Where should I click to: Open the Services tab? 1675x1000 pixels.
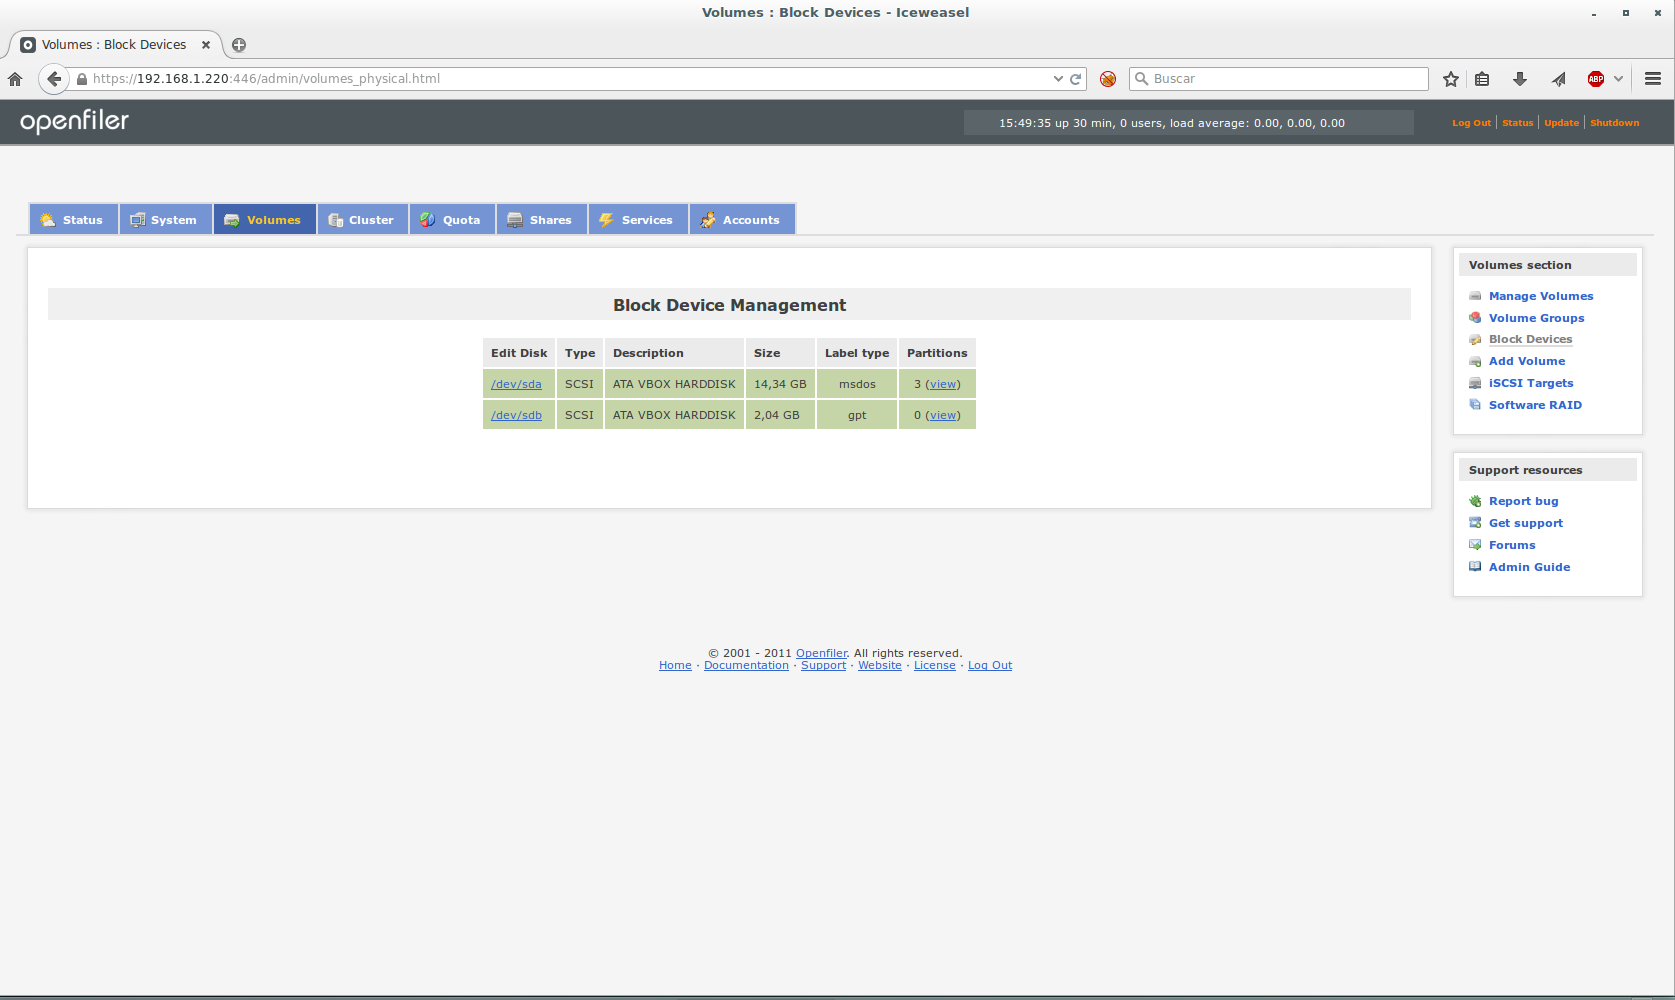[637, 220]
